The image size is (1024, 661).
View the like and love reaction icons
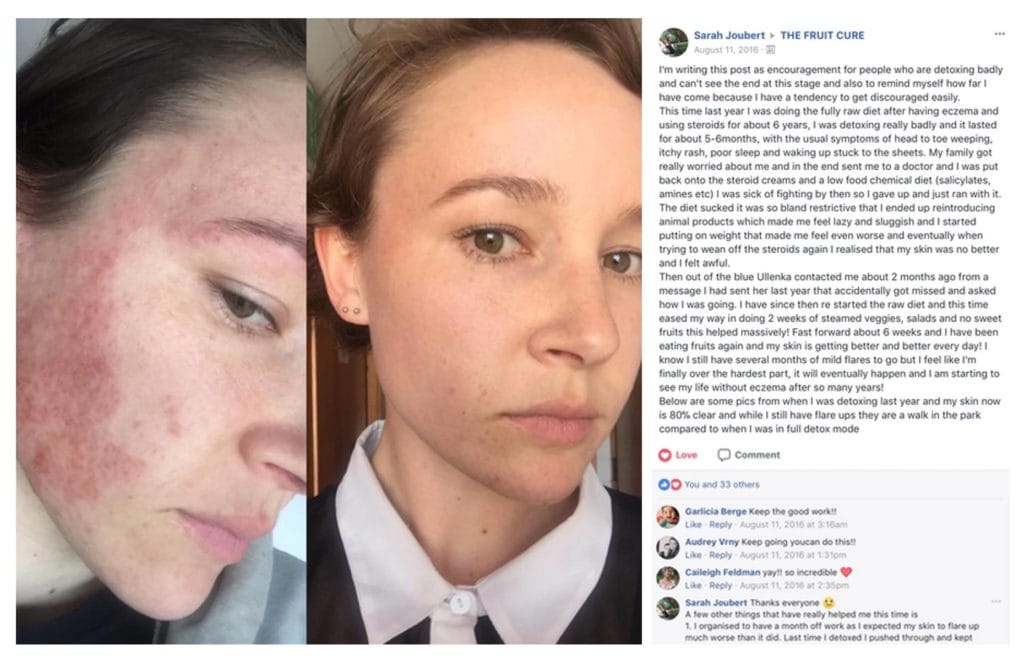coord(670,484)
